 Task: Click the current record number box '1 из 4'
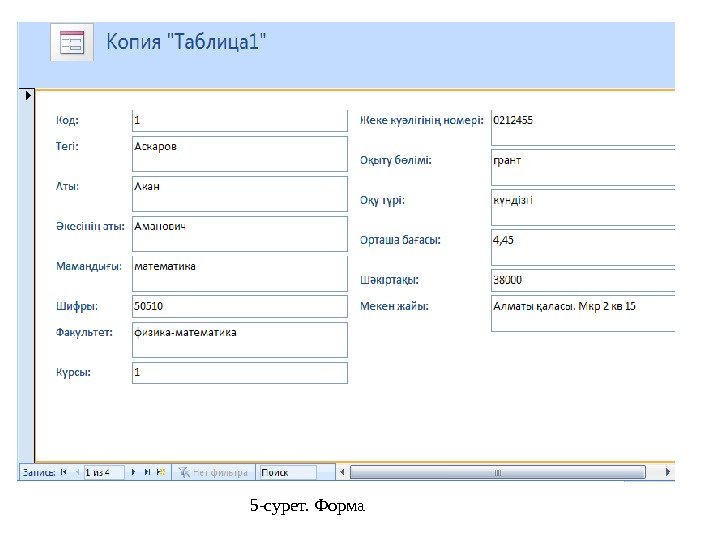104,472
